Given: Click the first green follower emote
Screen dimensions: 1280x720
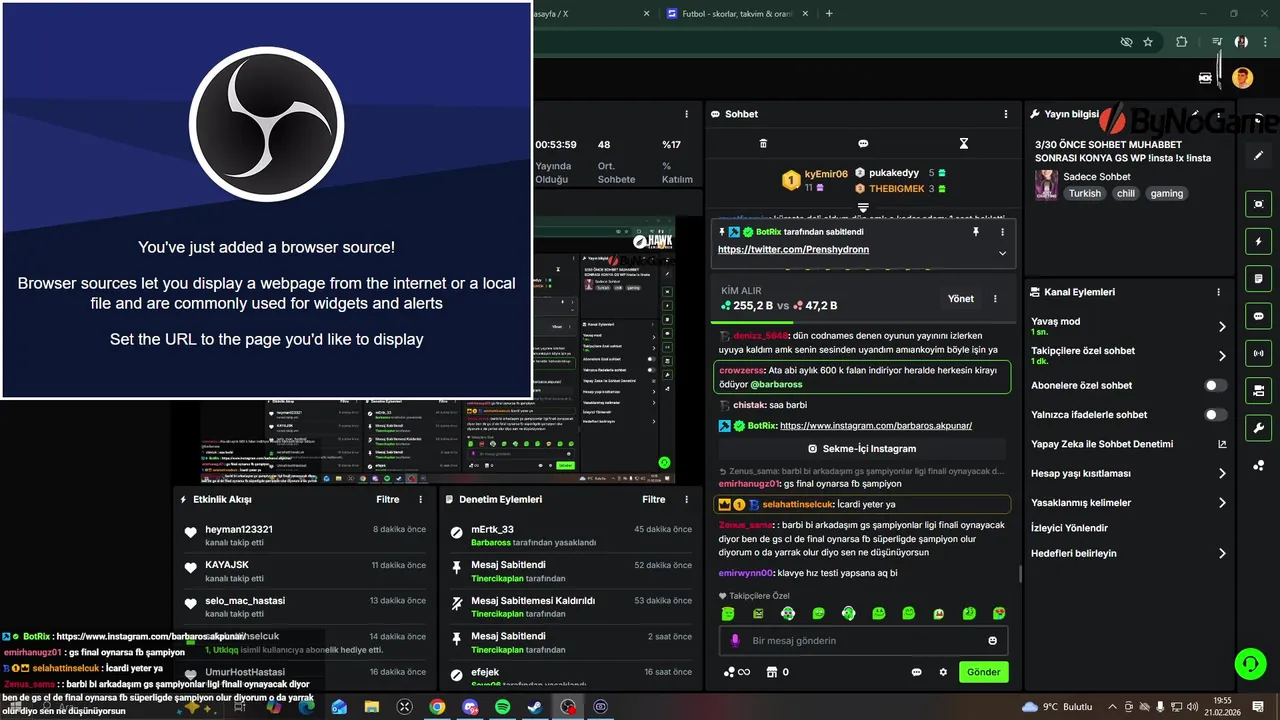Looking at the screenshot, I should (x=728, y=613).
